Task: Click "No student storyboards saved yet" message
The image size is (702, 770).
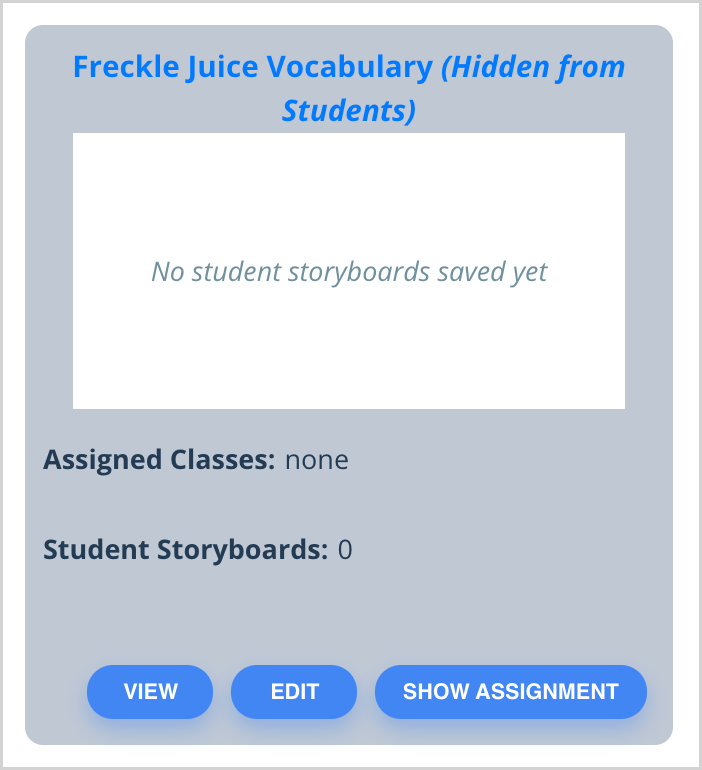Action: click(x=349, y=272)
